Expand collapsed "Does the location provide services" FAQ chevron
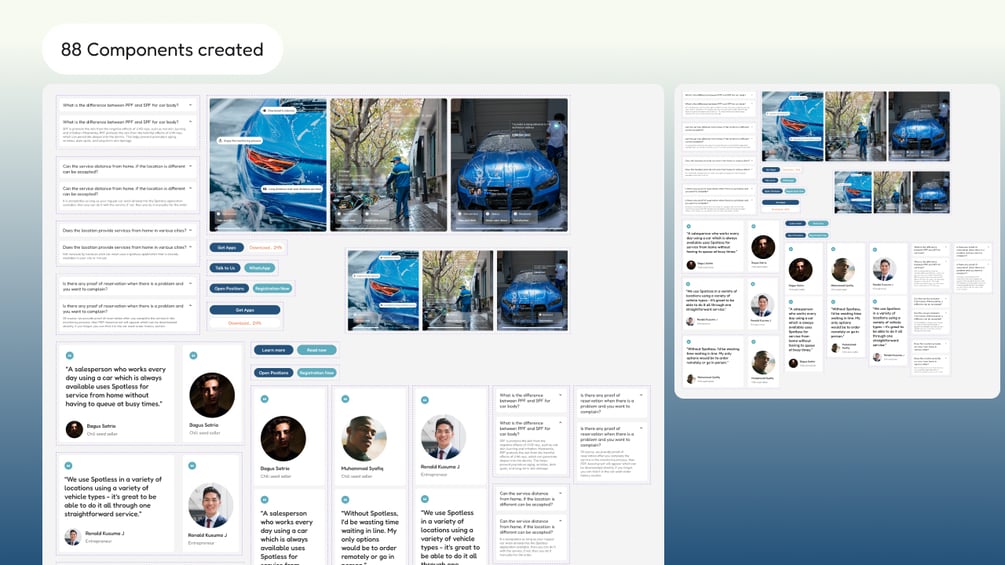 point(190,230)
